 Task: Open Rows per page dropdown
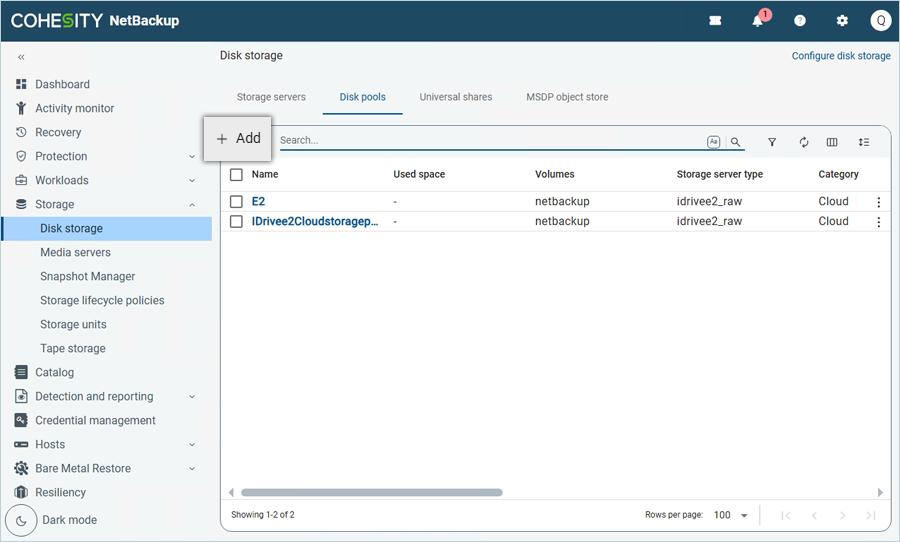tap(731, 515)
